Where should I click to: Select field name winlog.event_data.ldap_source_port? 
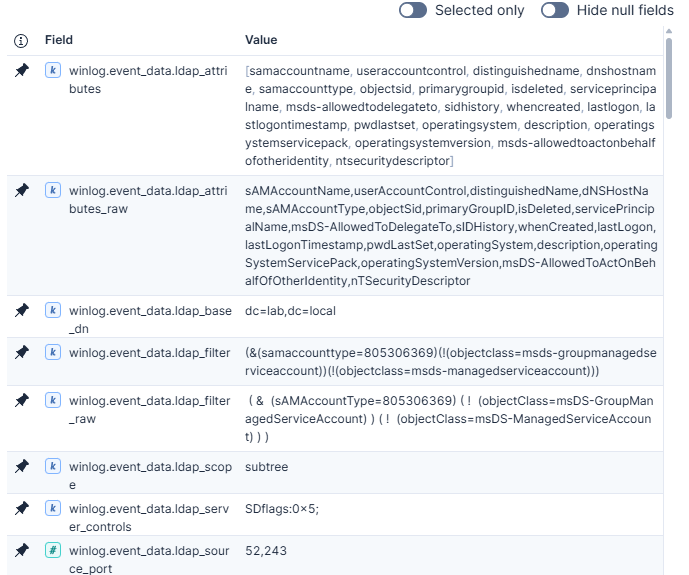(149, 559)
